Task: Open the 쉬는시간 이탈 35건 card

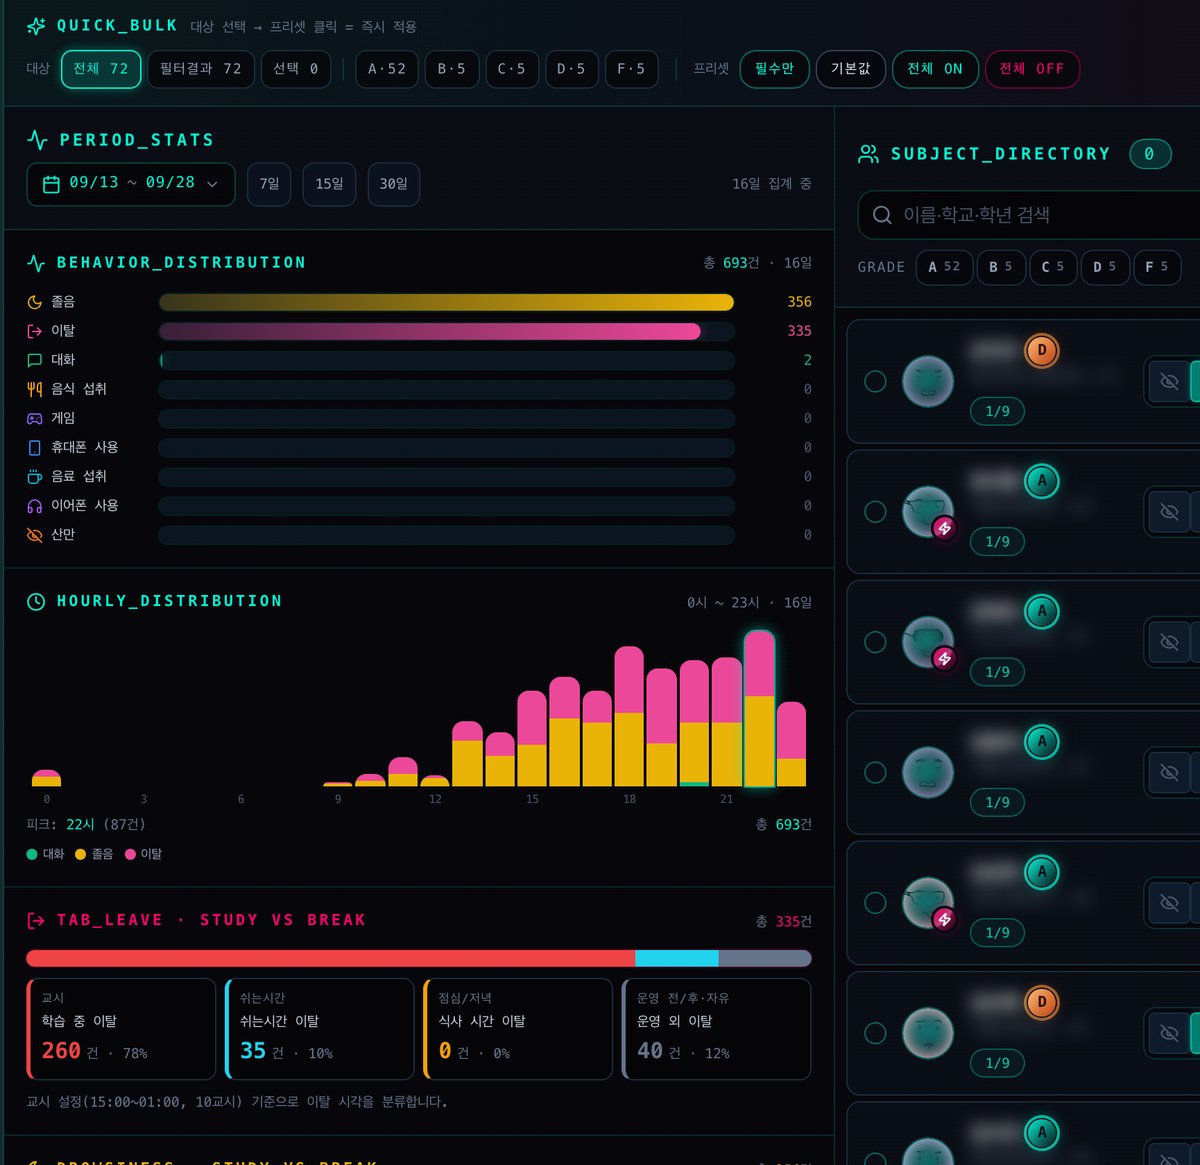Action: (320, 1029)
